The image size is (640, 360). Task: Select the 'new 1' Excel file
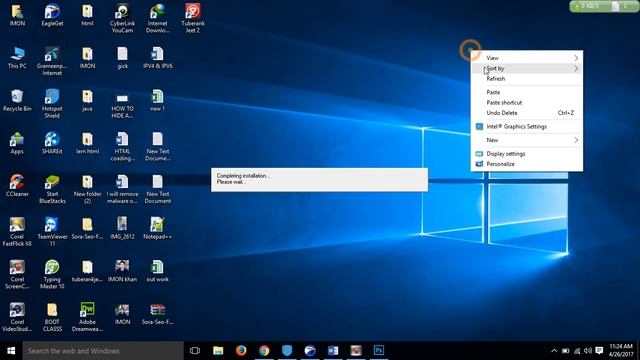(x=158, y=100)
